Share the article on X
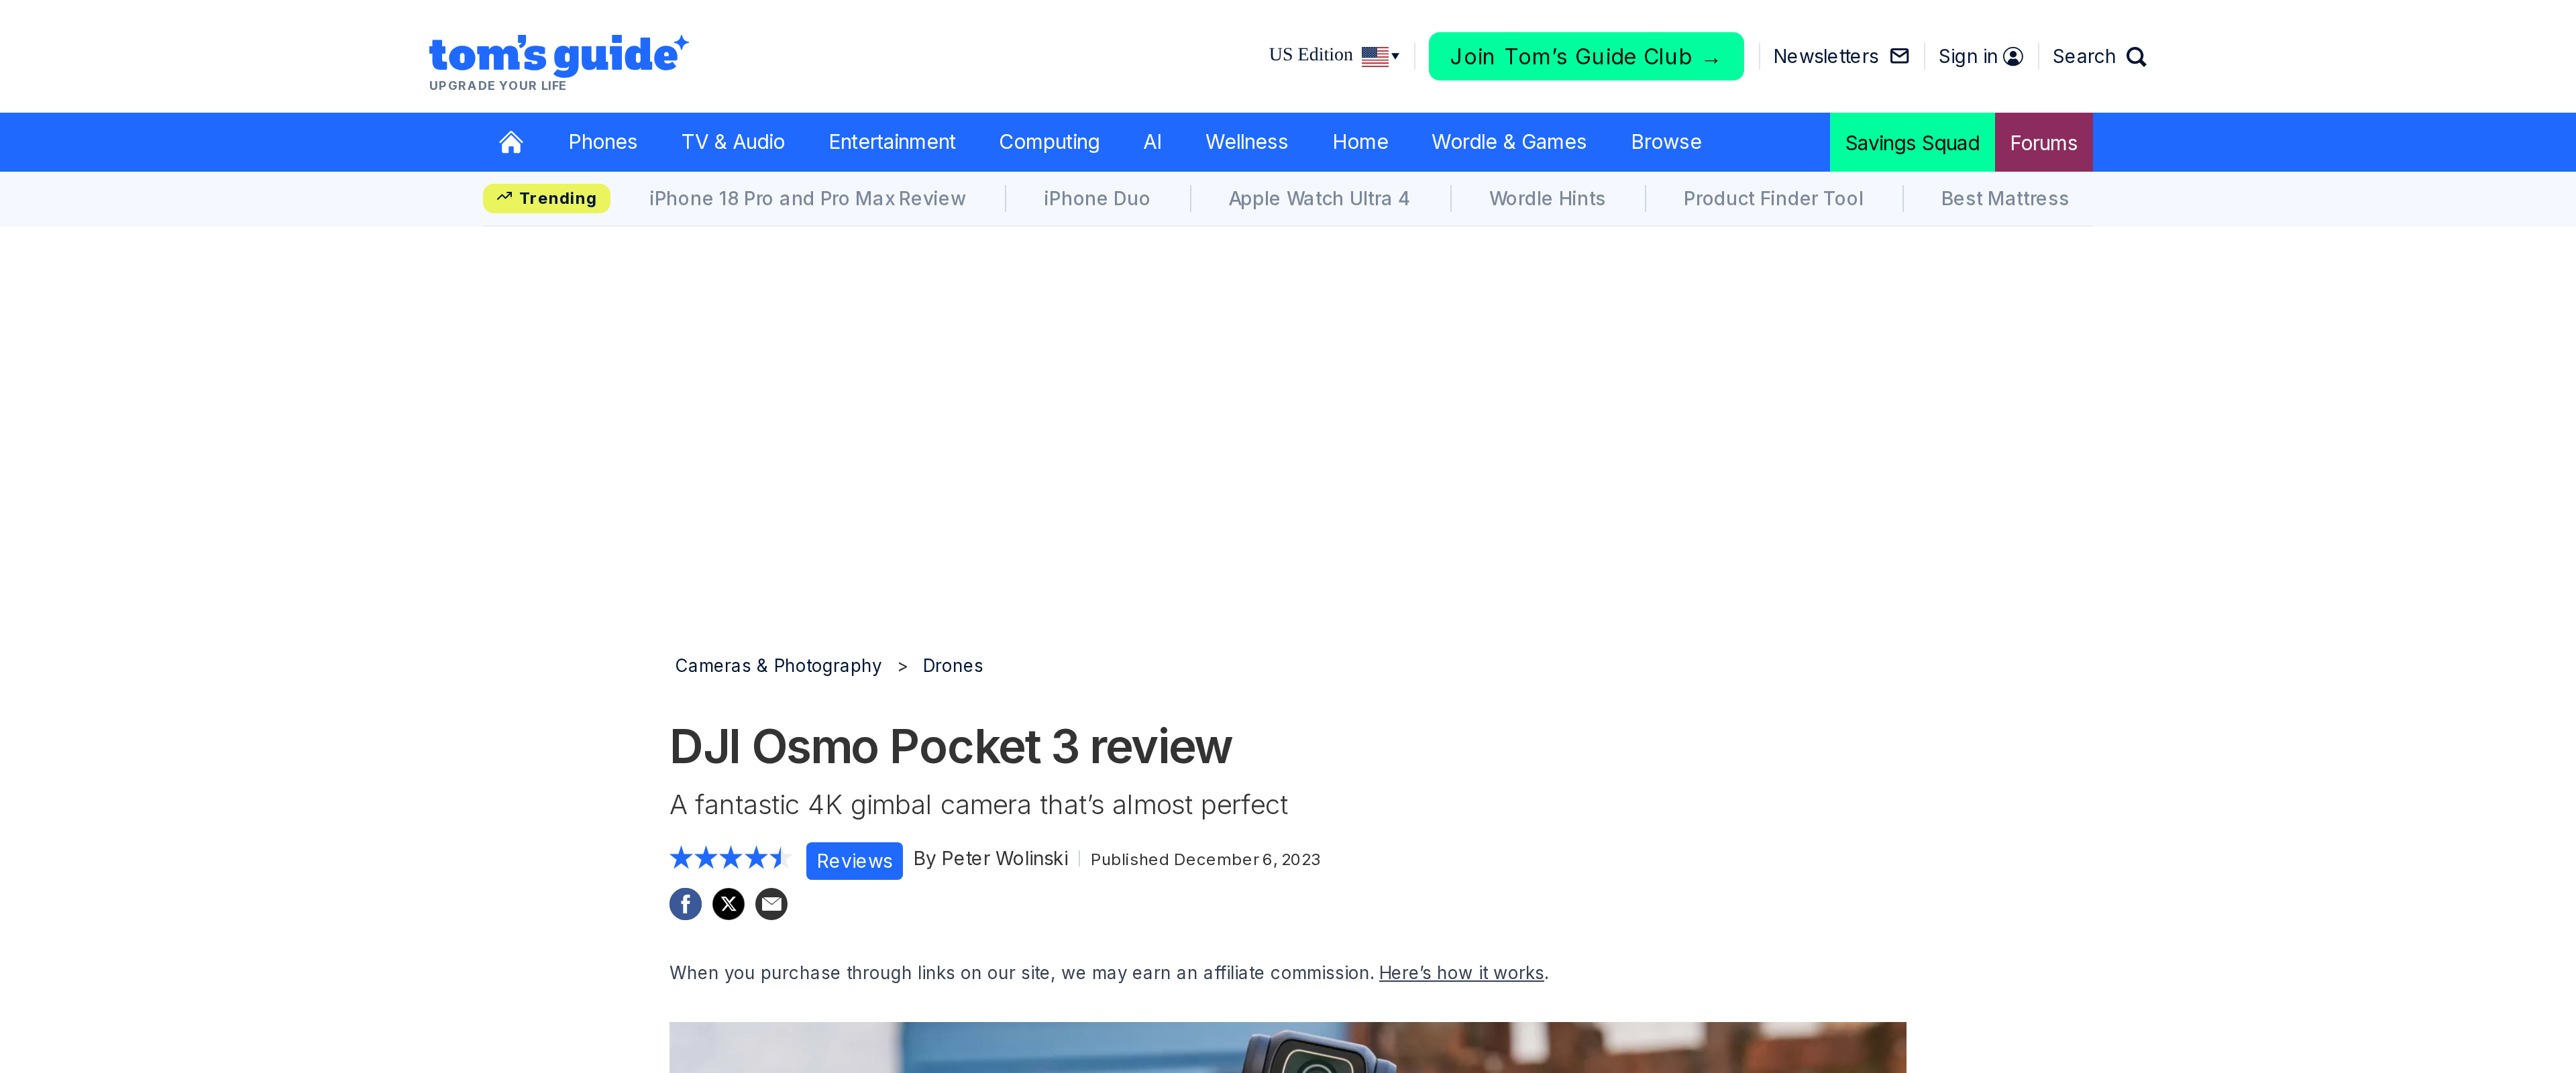 [728, 904]
